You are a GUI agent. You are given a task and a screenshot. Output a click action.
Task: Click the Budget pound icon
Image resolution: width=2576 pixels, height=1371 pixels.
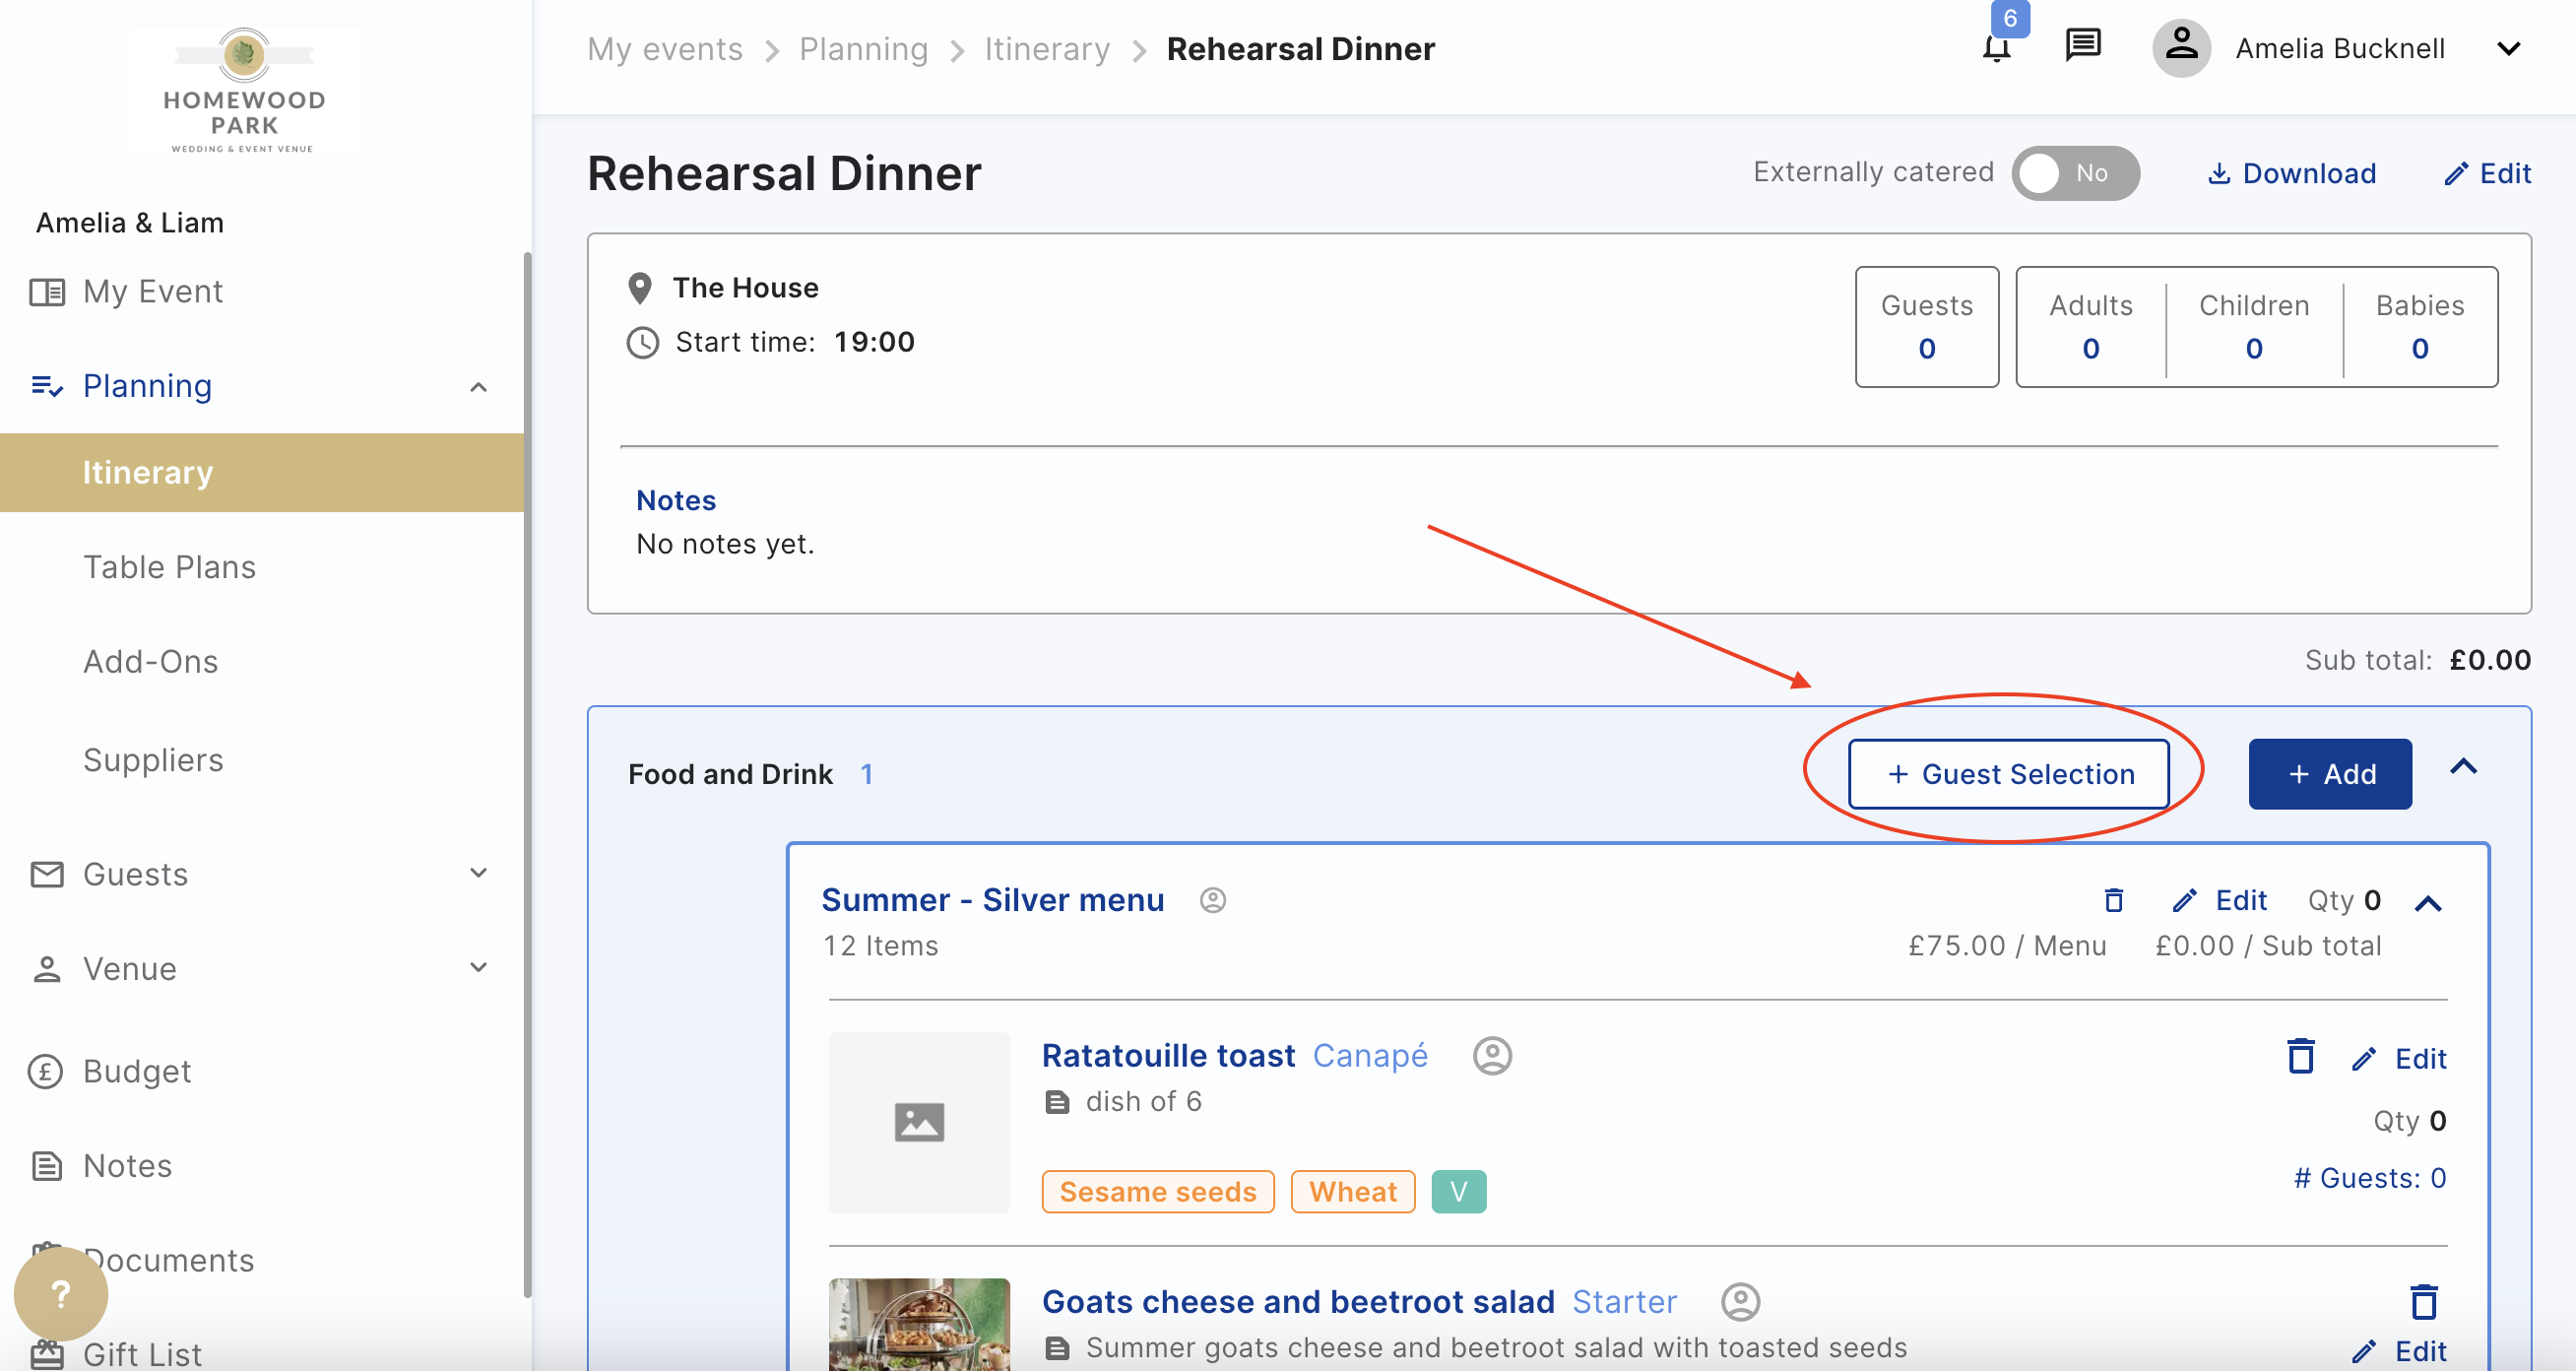pos(45,1071)
